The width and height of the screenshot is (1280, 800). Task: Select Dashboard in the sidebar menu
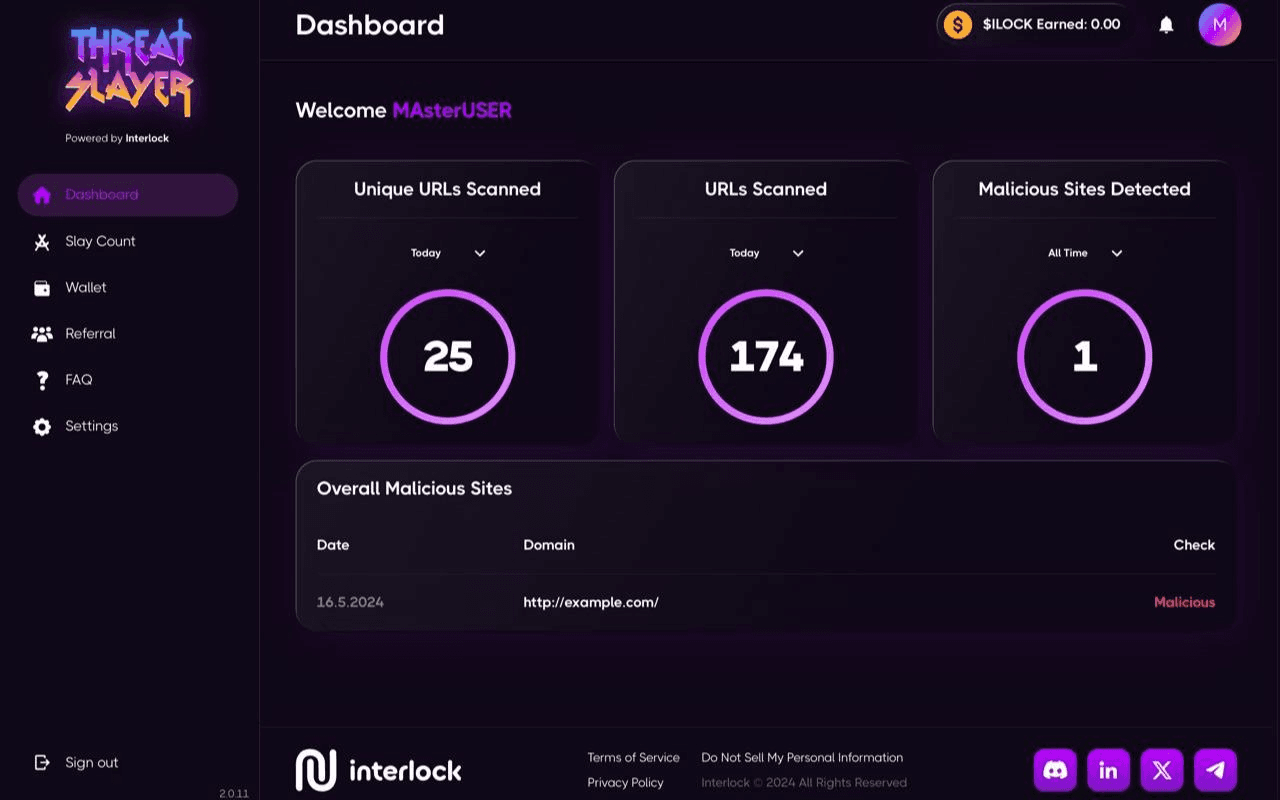(128, 195)
